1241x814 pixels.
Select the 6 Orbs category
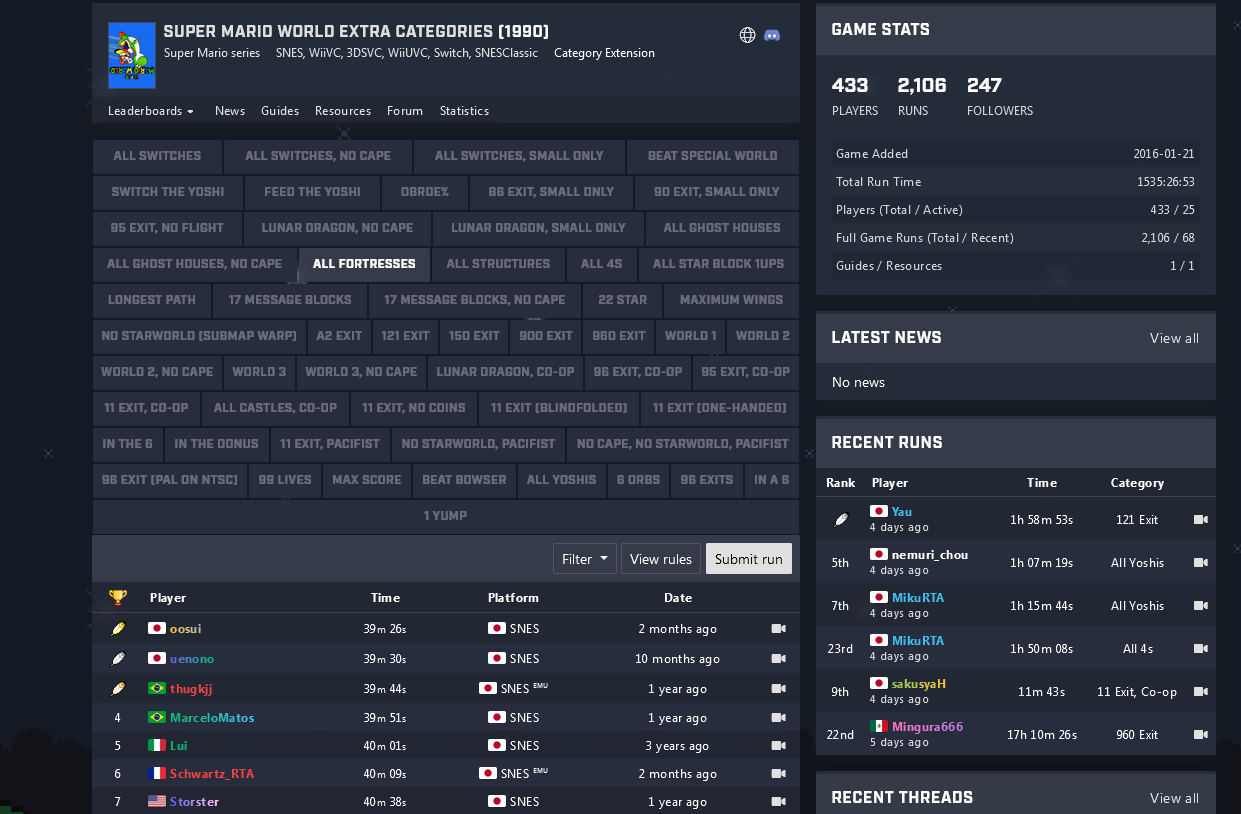pos(638,480)
